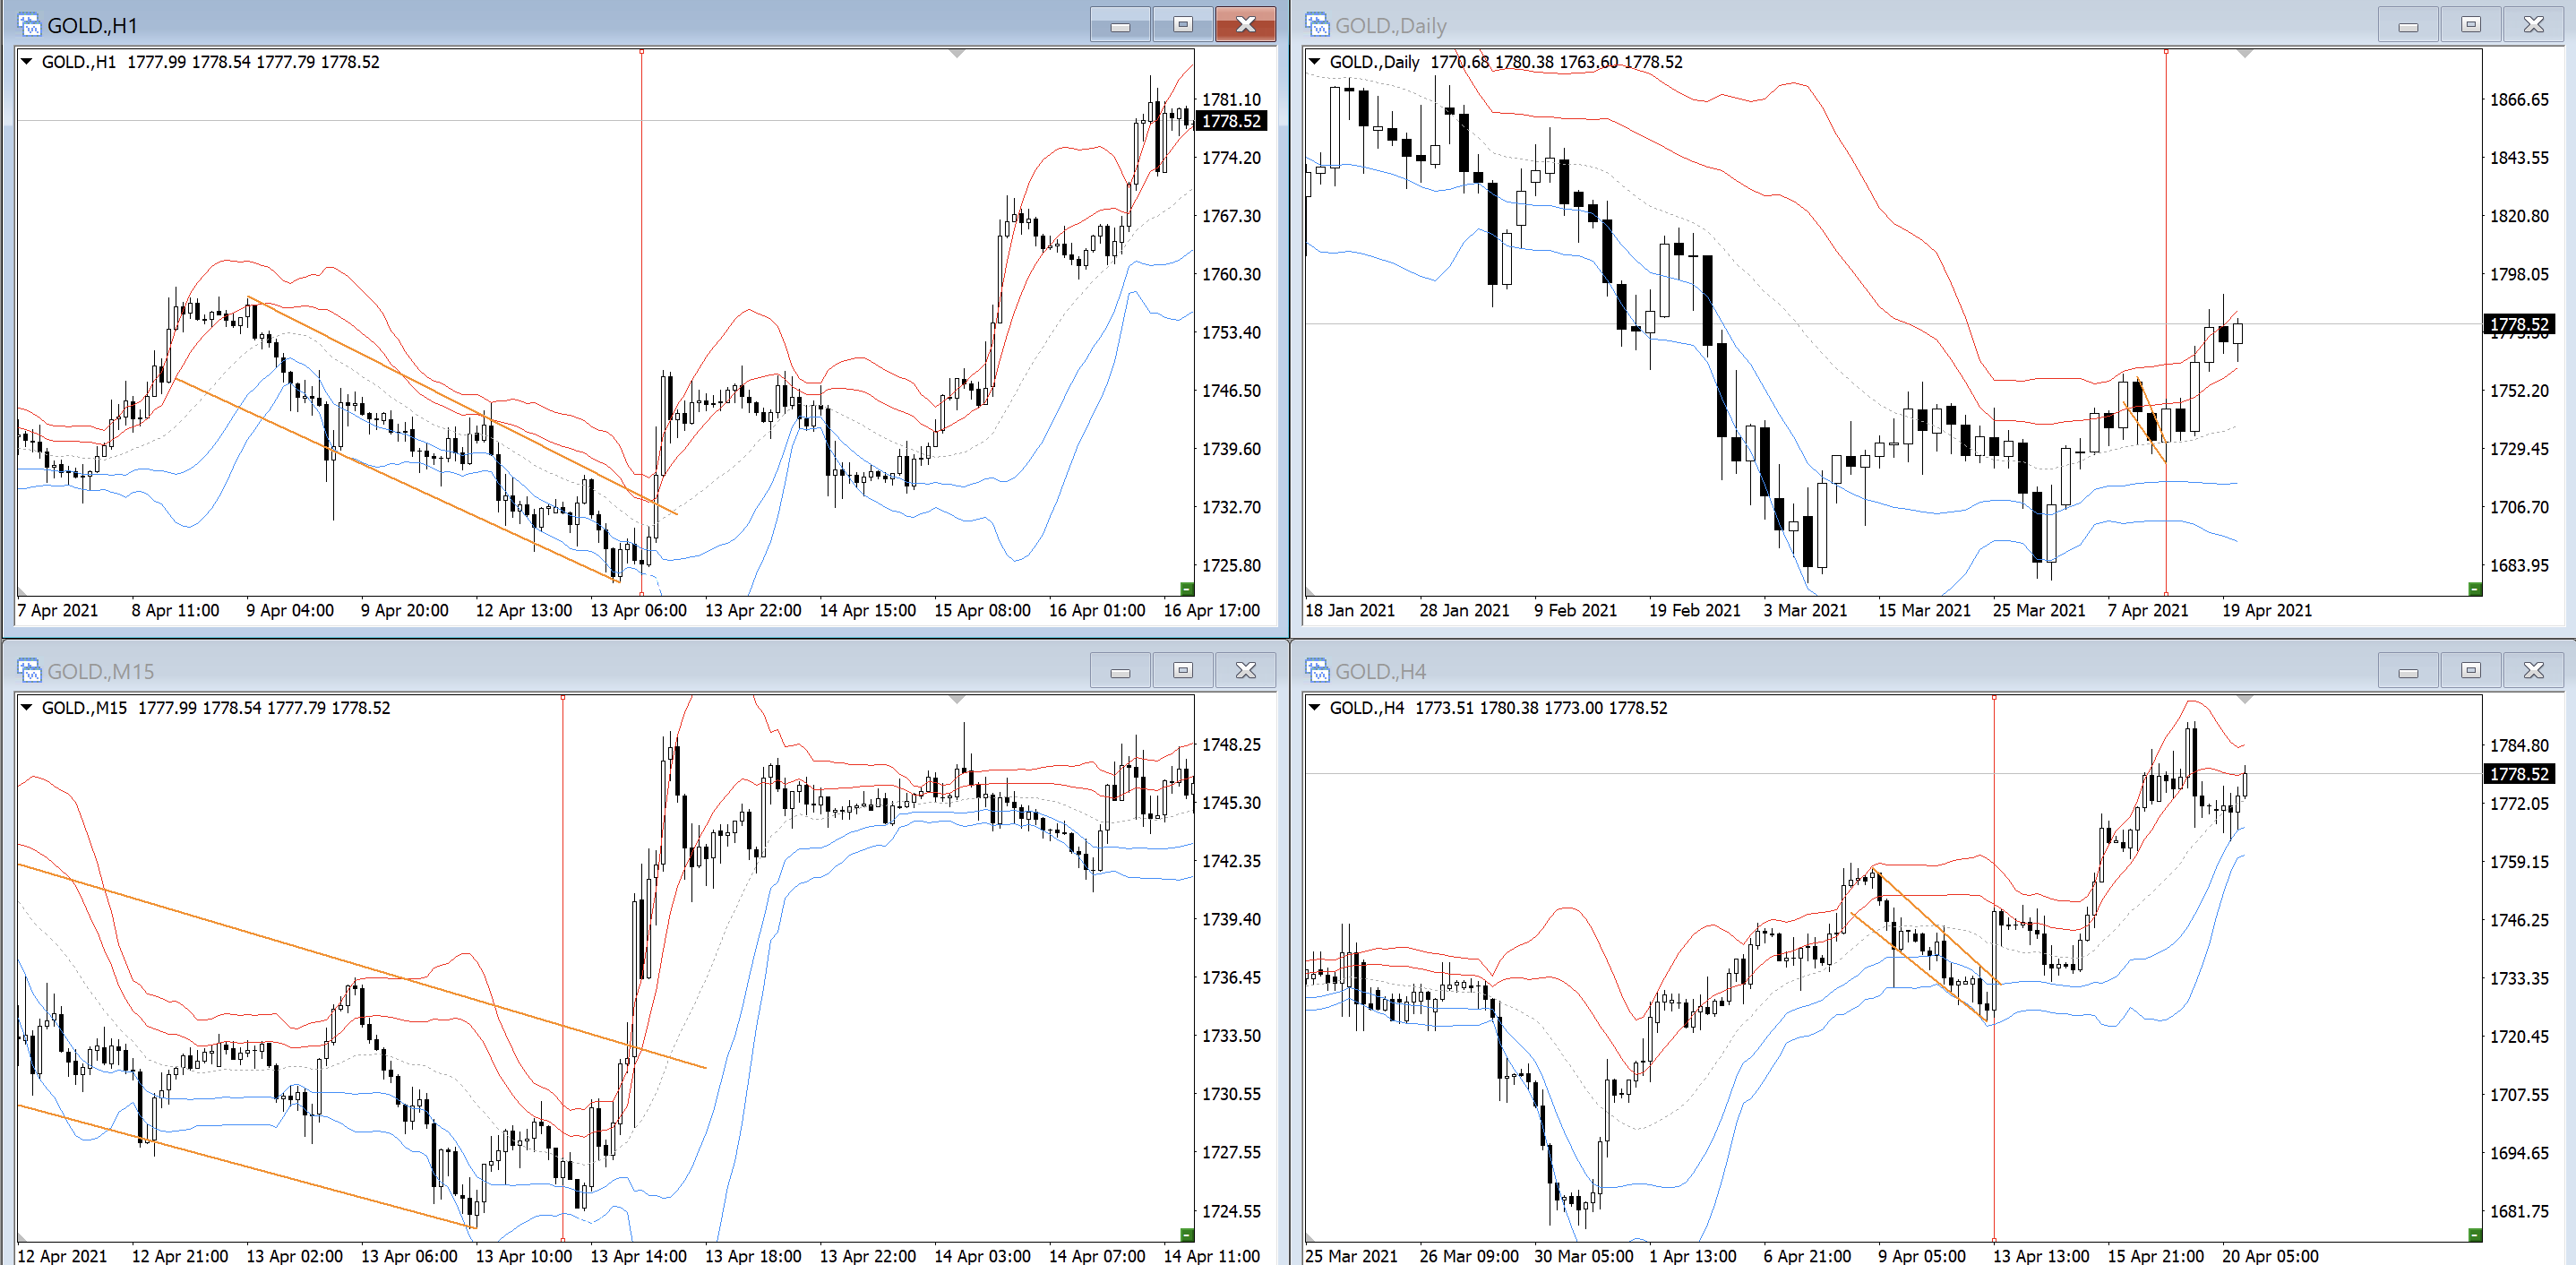Screen dimensions: 2576x1265
Task: Maximize the GOLD.,Daily chart window
Action: [x=2470, y=24]
